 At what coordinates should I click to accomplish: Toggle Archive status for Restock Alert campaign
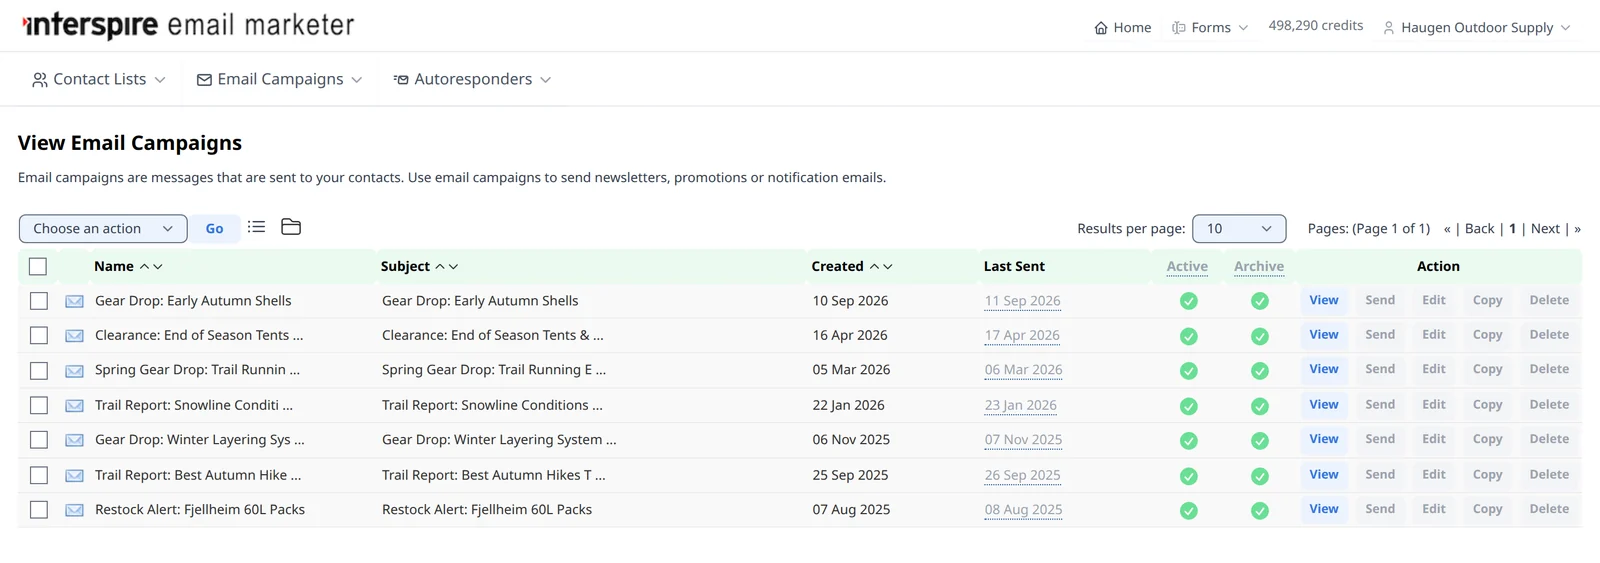click(1260, 511)
